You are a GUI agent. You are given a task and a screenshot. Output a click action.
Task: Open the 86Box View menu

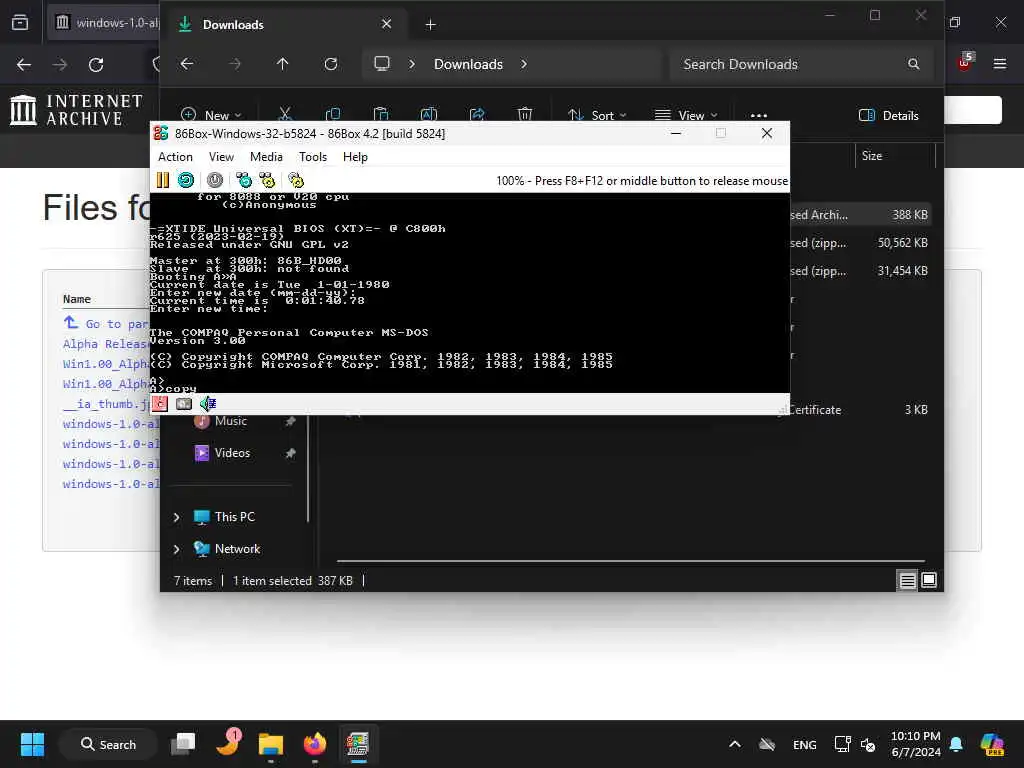point(221,157)
